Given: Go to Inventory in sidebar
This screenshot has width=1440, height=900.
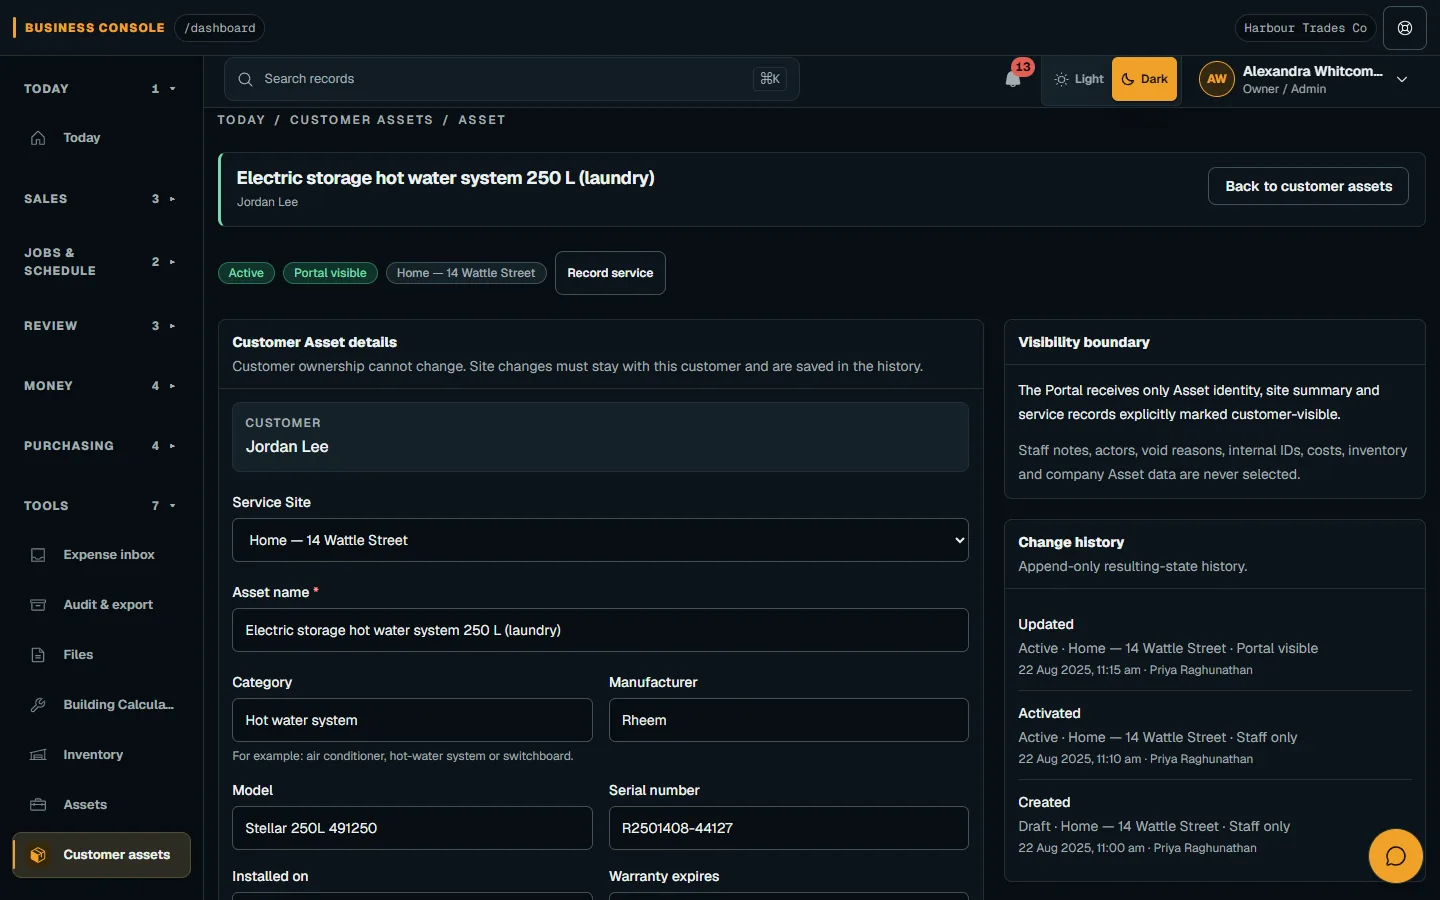Looking at the screenshot, I should click(101, 755).
